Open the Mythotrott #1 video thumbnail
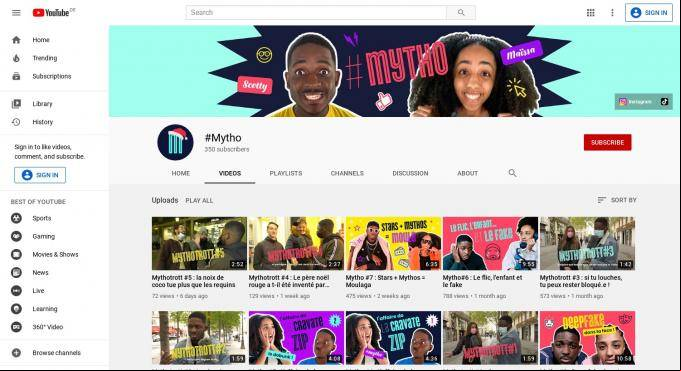This screenshot has height=371, width=681. pos(490,338)
